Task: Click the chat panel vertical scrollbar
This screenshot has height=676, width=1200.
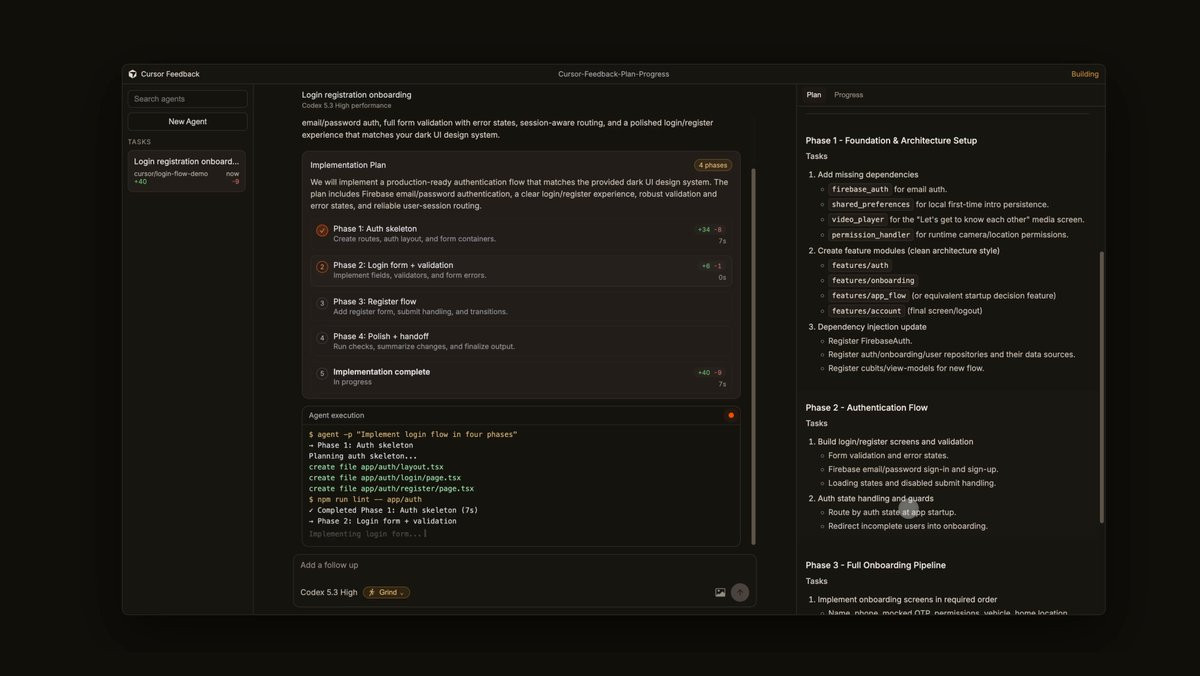Action: tap(754, 356)
